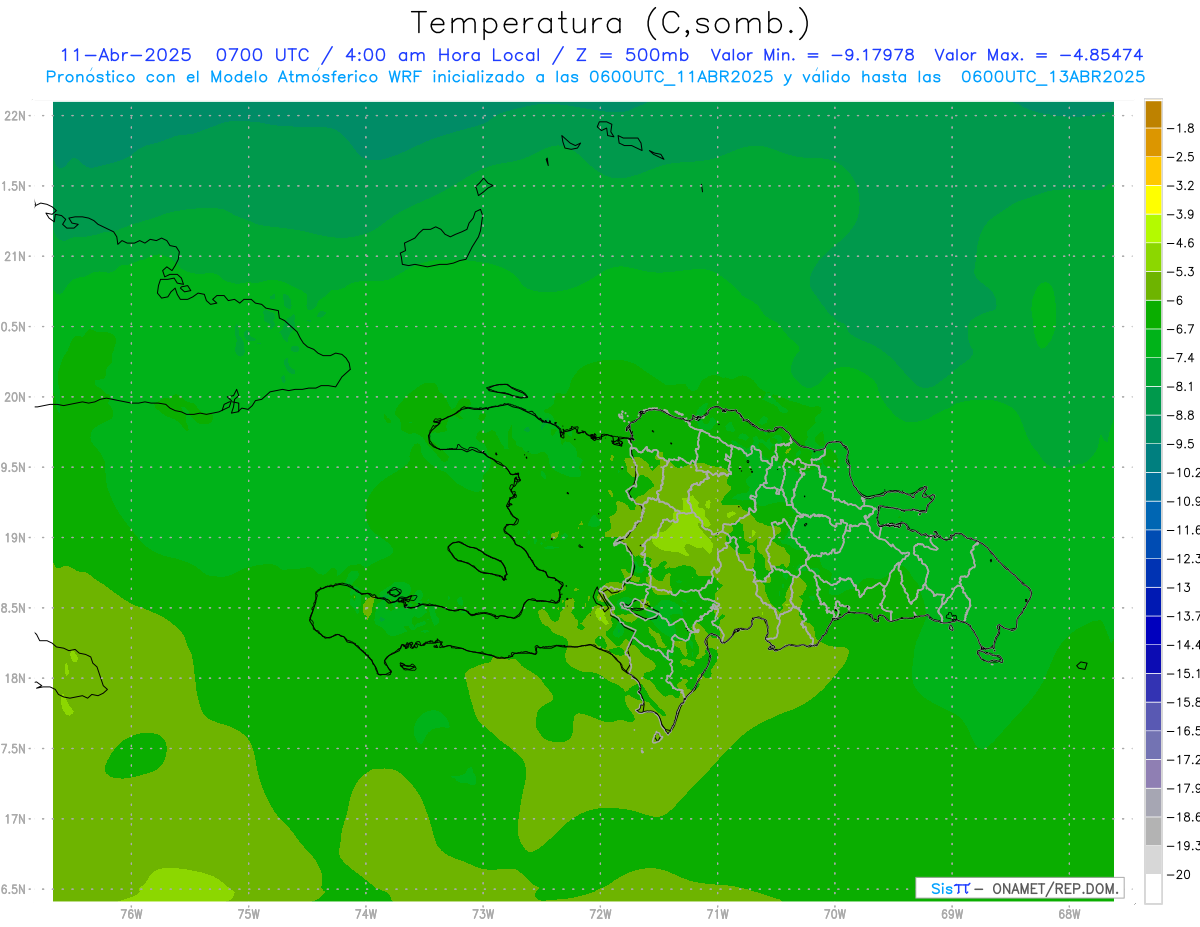This screenshot has height=927, width=1200.
Task: Pick the white swatch below the -20 label
Action: (1153, 889)
